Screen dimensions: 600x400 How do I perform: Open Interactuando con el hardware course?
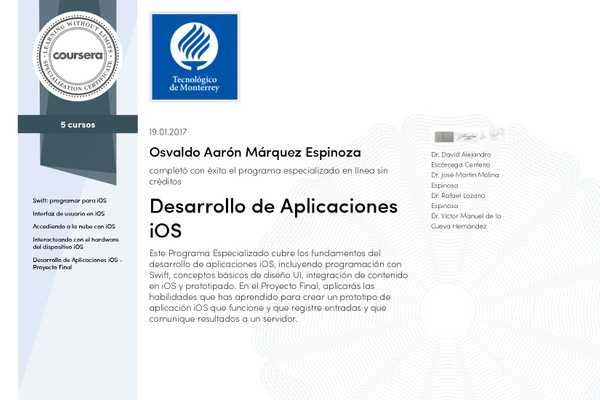(76, 243)
